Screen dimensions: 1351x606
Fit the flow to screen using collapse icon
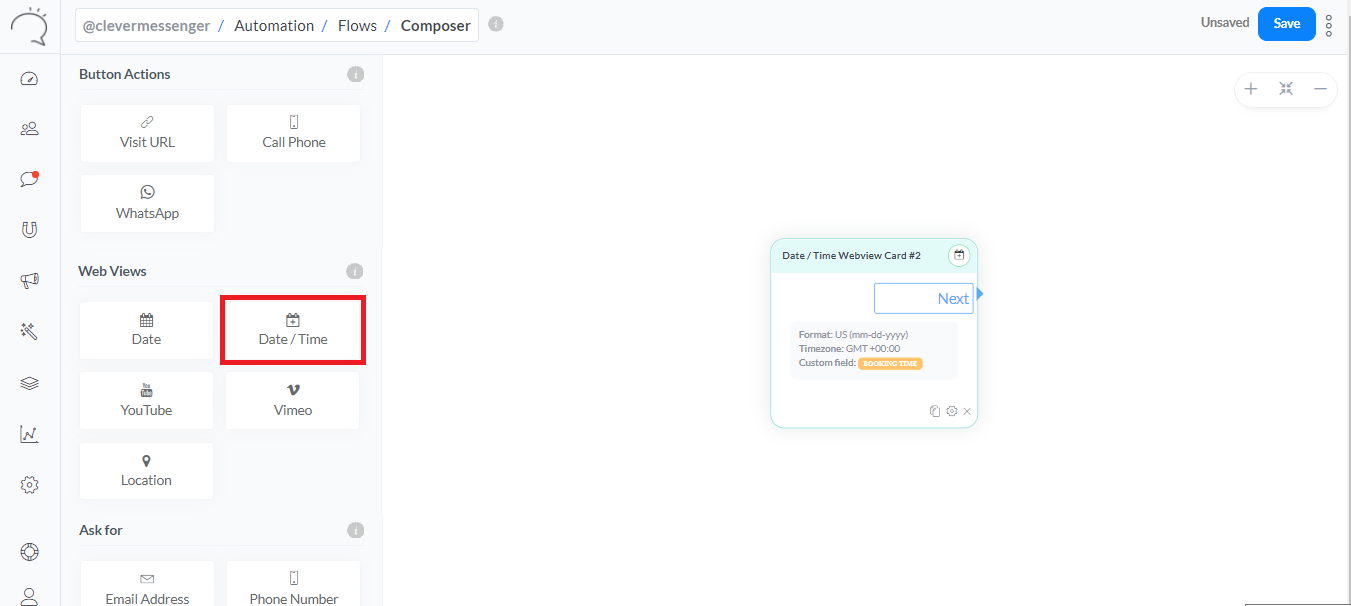click(x=1286, y=89)
